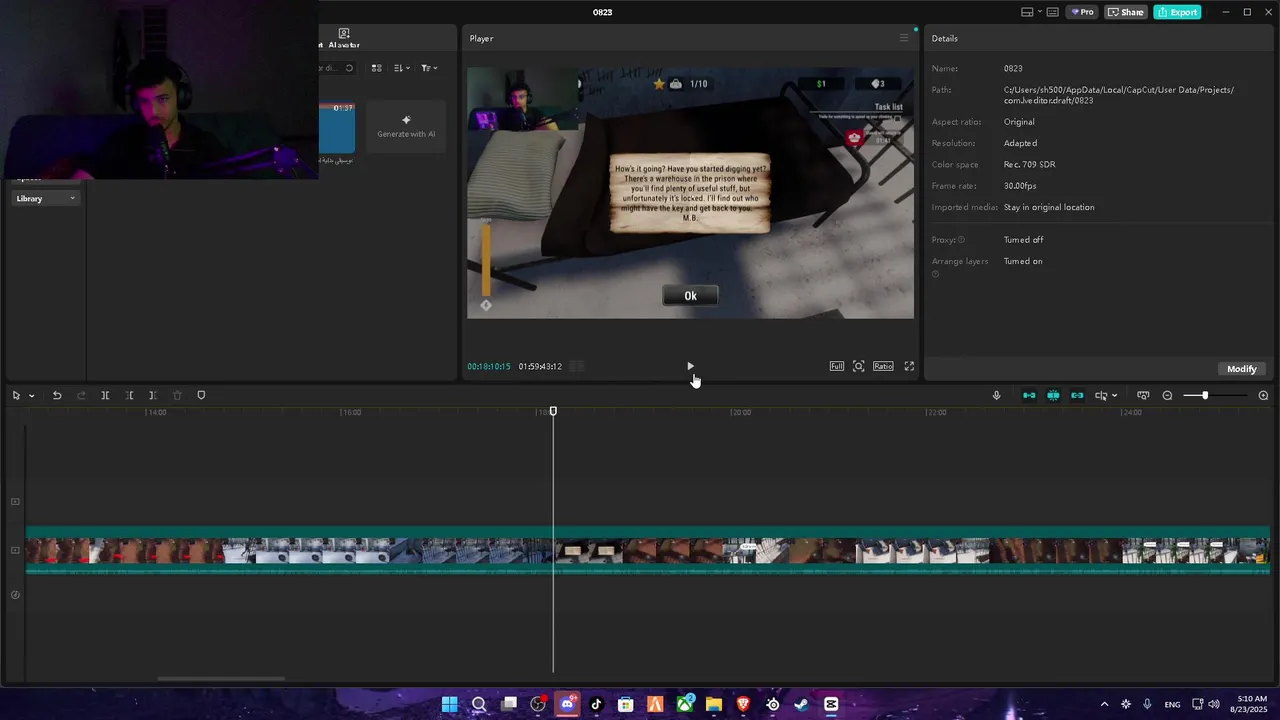Click the Proxy info icon
The width and height of the screenshot is (1280, 720).
pos(961,240)
